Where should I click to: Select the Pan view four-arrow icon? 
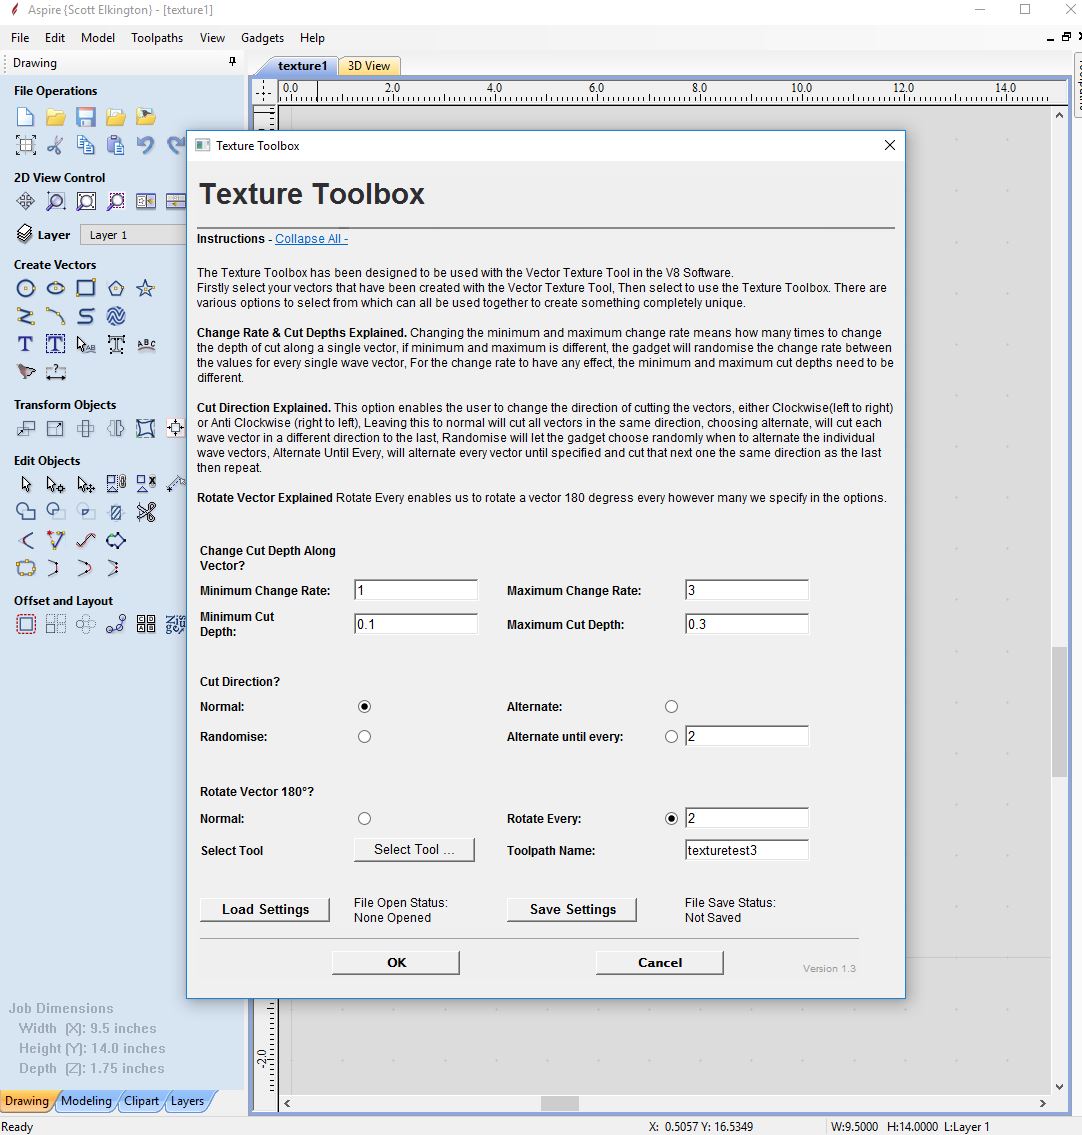tap(25, 201)
